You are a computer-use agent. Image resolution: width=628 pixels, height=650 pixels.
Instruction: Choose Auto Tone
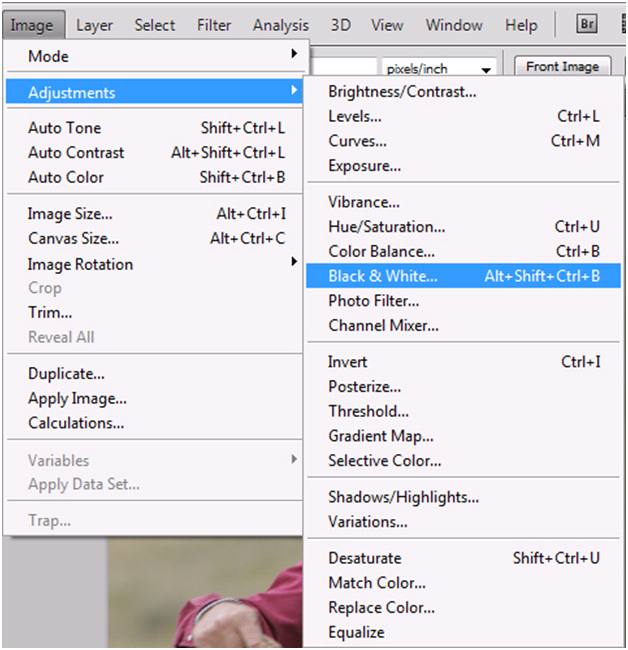coord(155,128)
